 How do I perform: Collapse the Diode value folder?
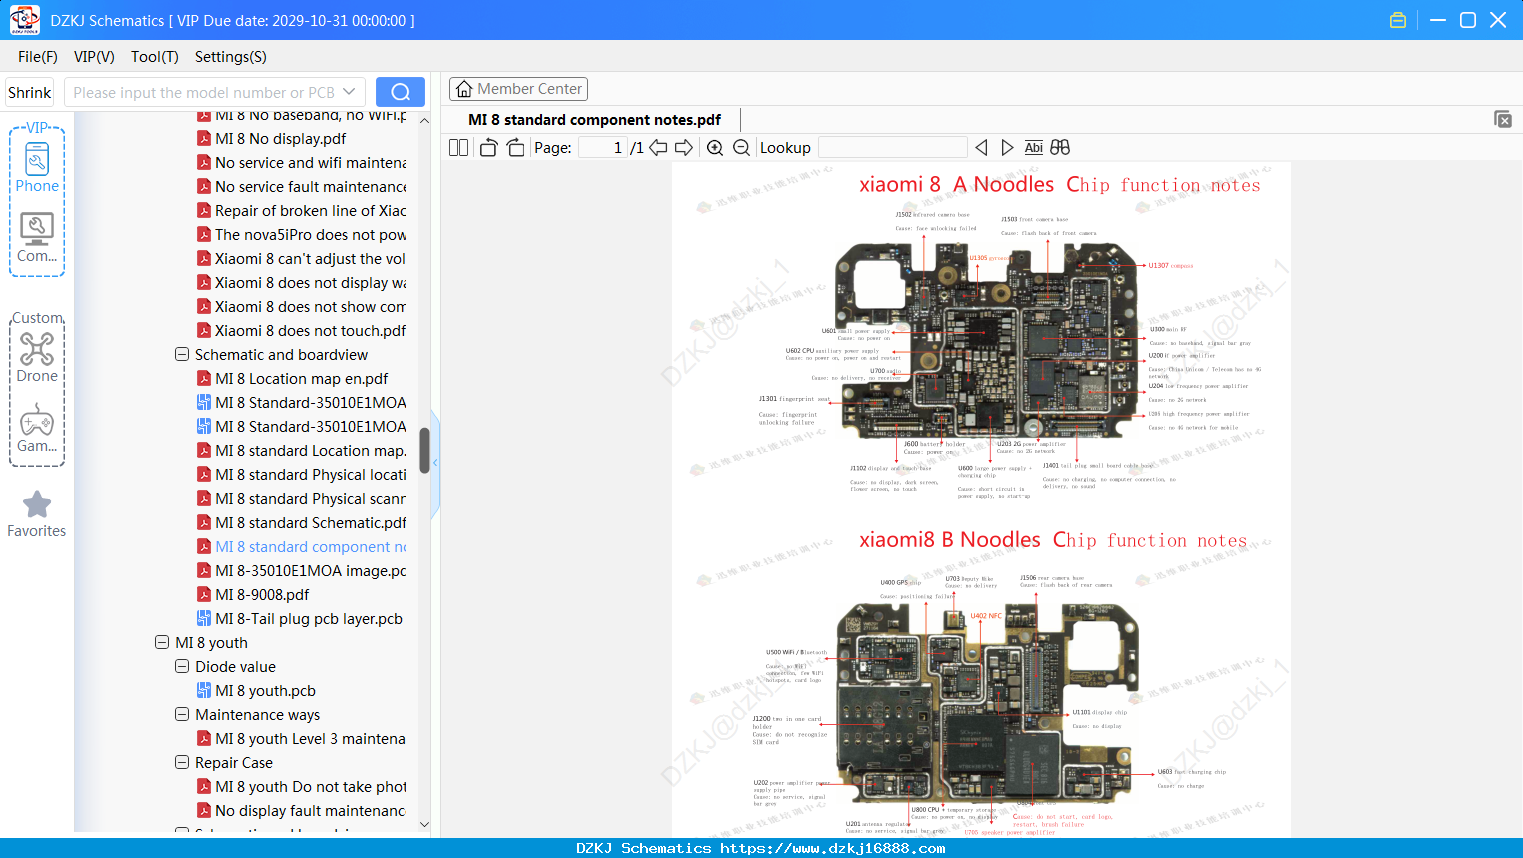pyautogui.click(x=182, y=666)
